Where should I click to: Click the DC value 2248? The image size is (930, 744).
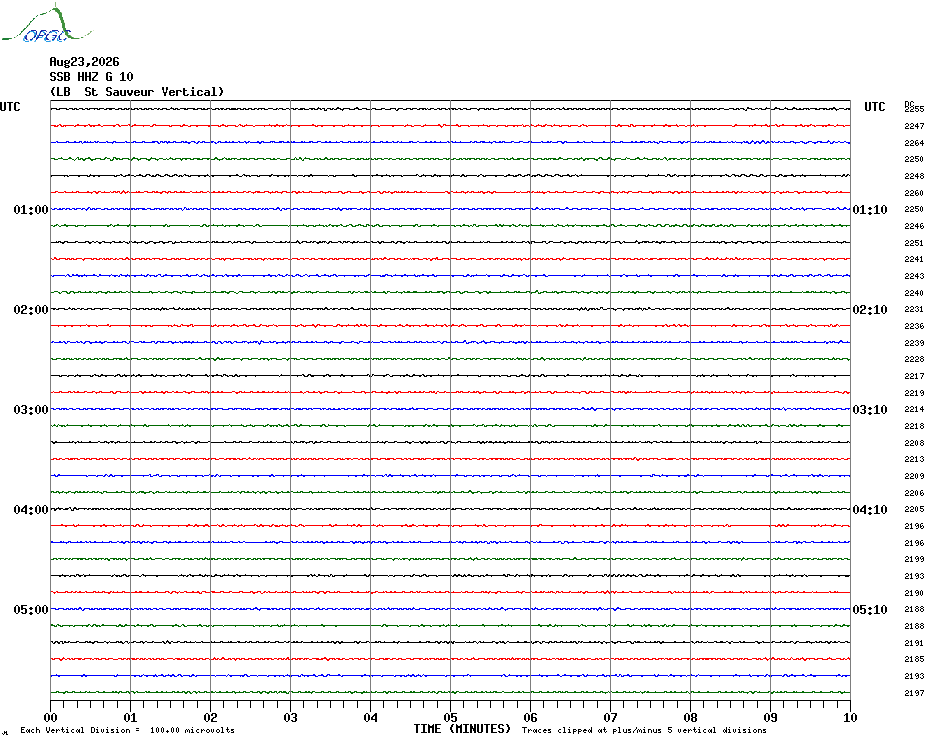click(x=914, y=176)
